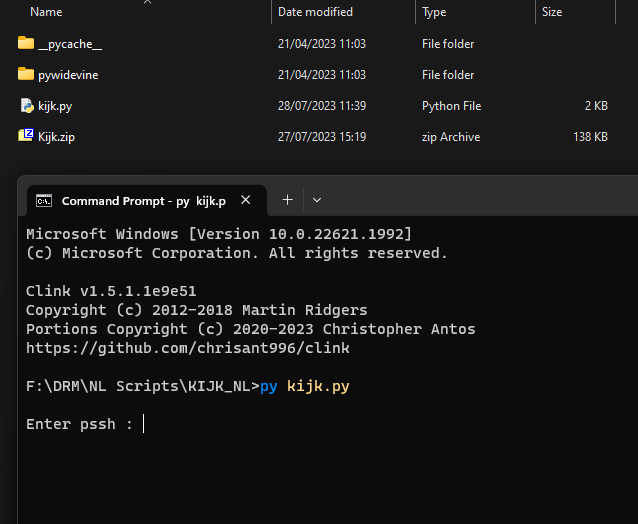Sort files by Type column
This screenshot has height=524, width=638.
pyautogui.click(x=434, y=12)
